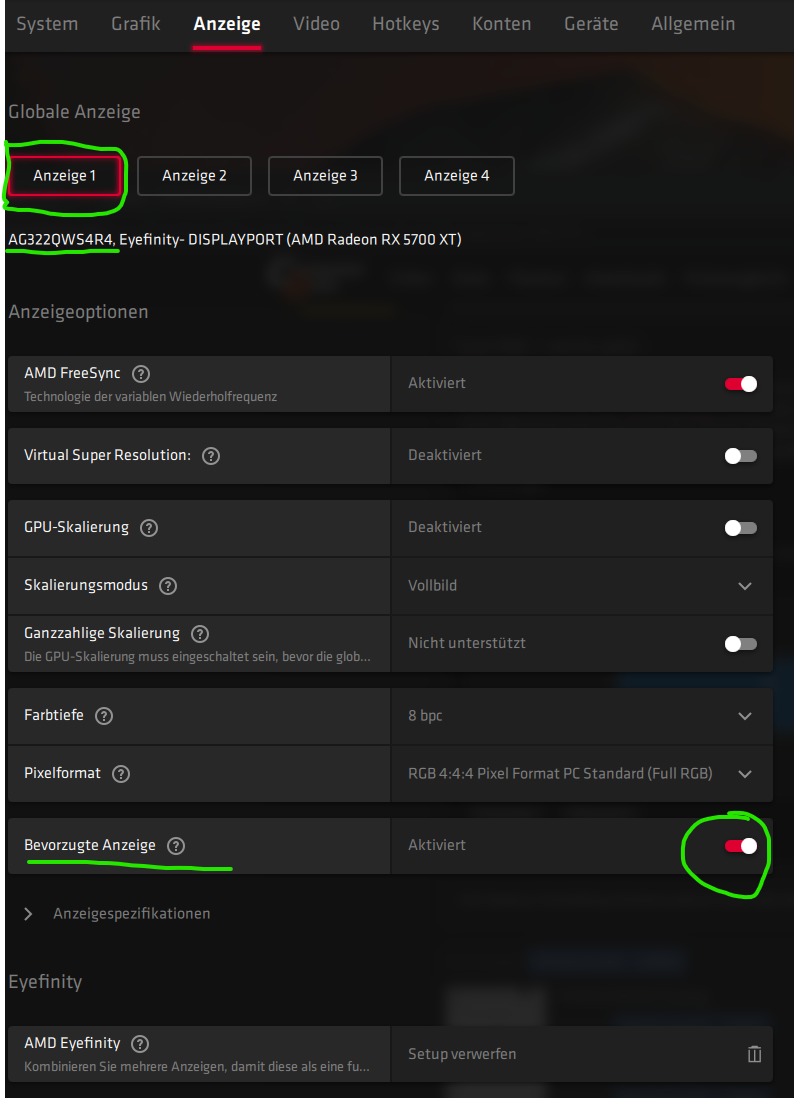Click the Eyefinity section heading

tap(46, 982)
